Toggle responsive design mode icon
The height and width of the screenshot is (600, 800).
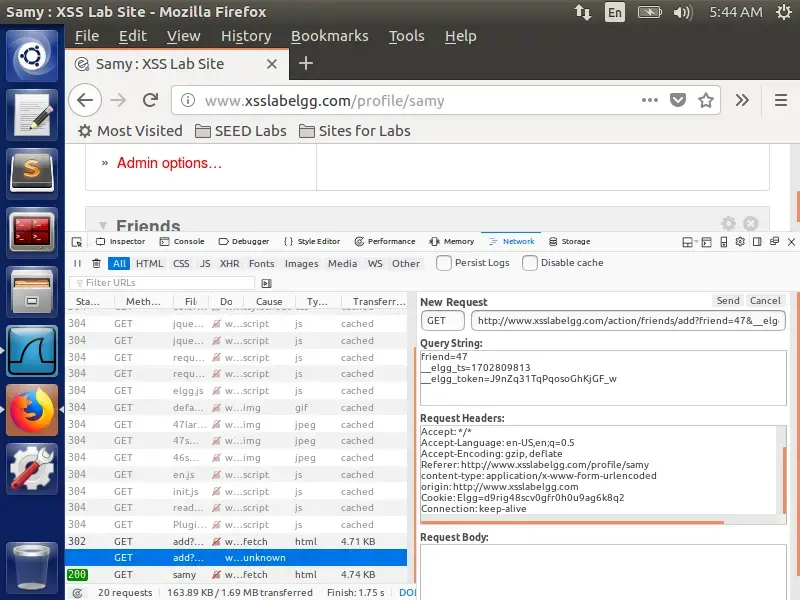point(723,242)
